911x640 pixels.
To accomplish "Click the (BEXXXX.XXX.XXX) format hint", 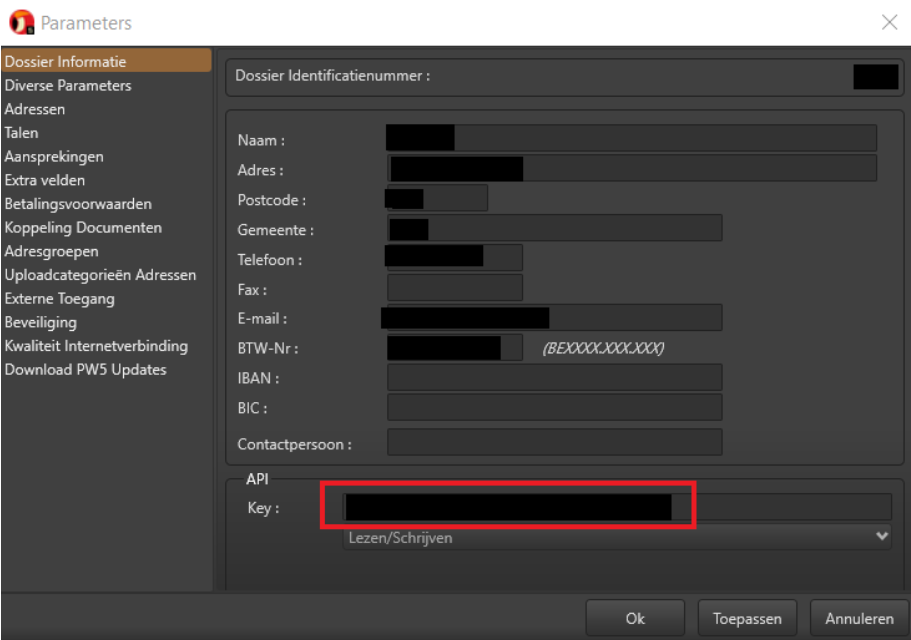I will [x=603, y=348].
